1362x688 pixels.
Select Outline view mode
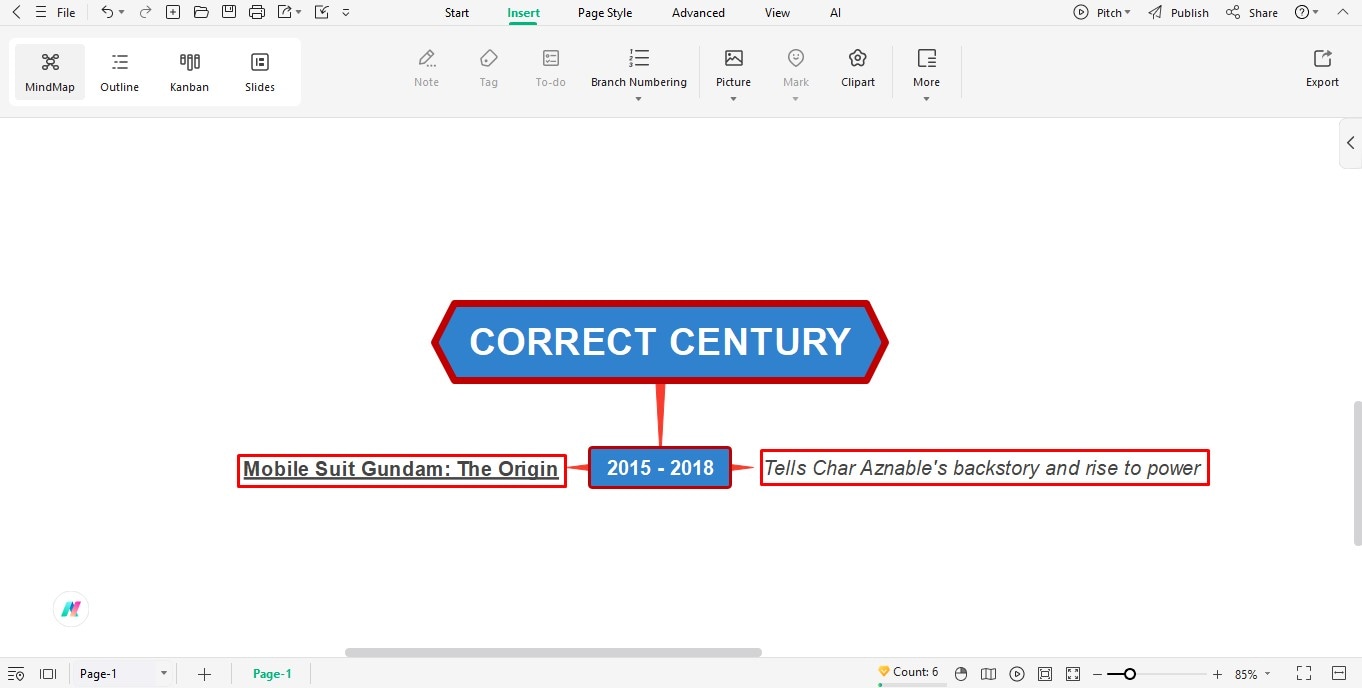click(x=119, y=72)
